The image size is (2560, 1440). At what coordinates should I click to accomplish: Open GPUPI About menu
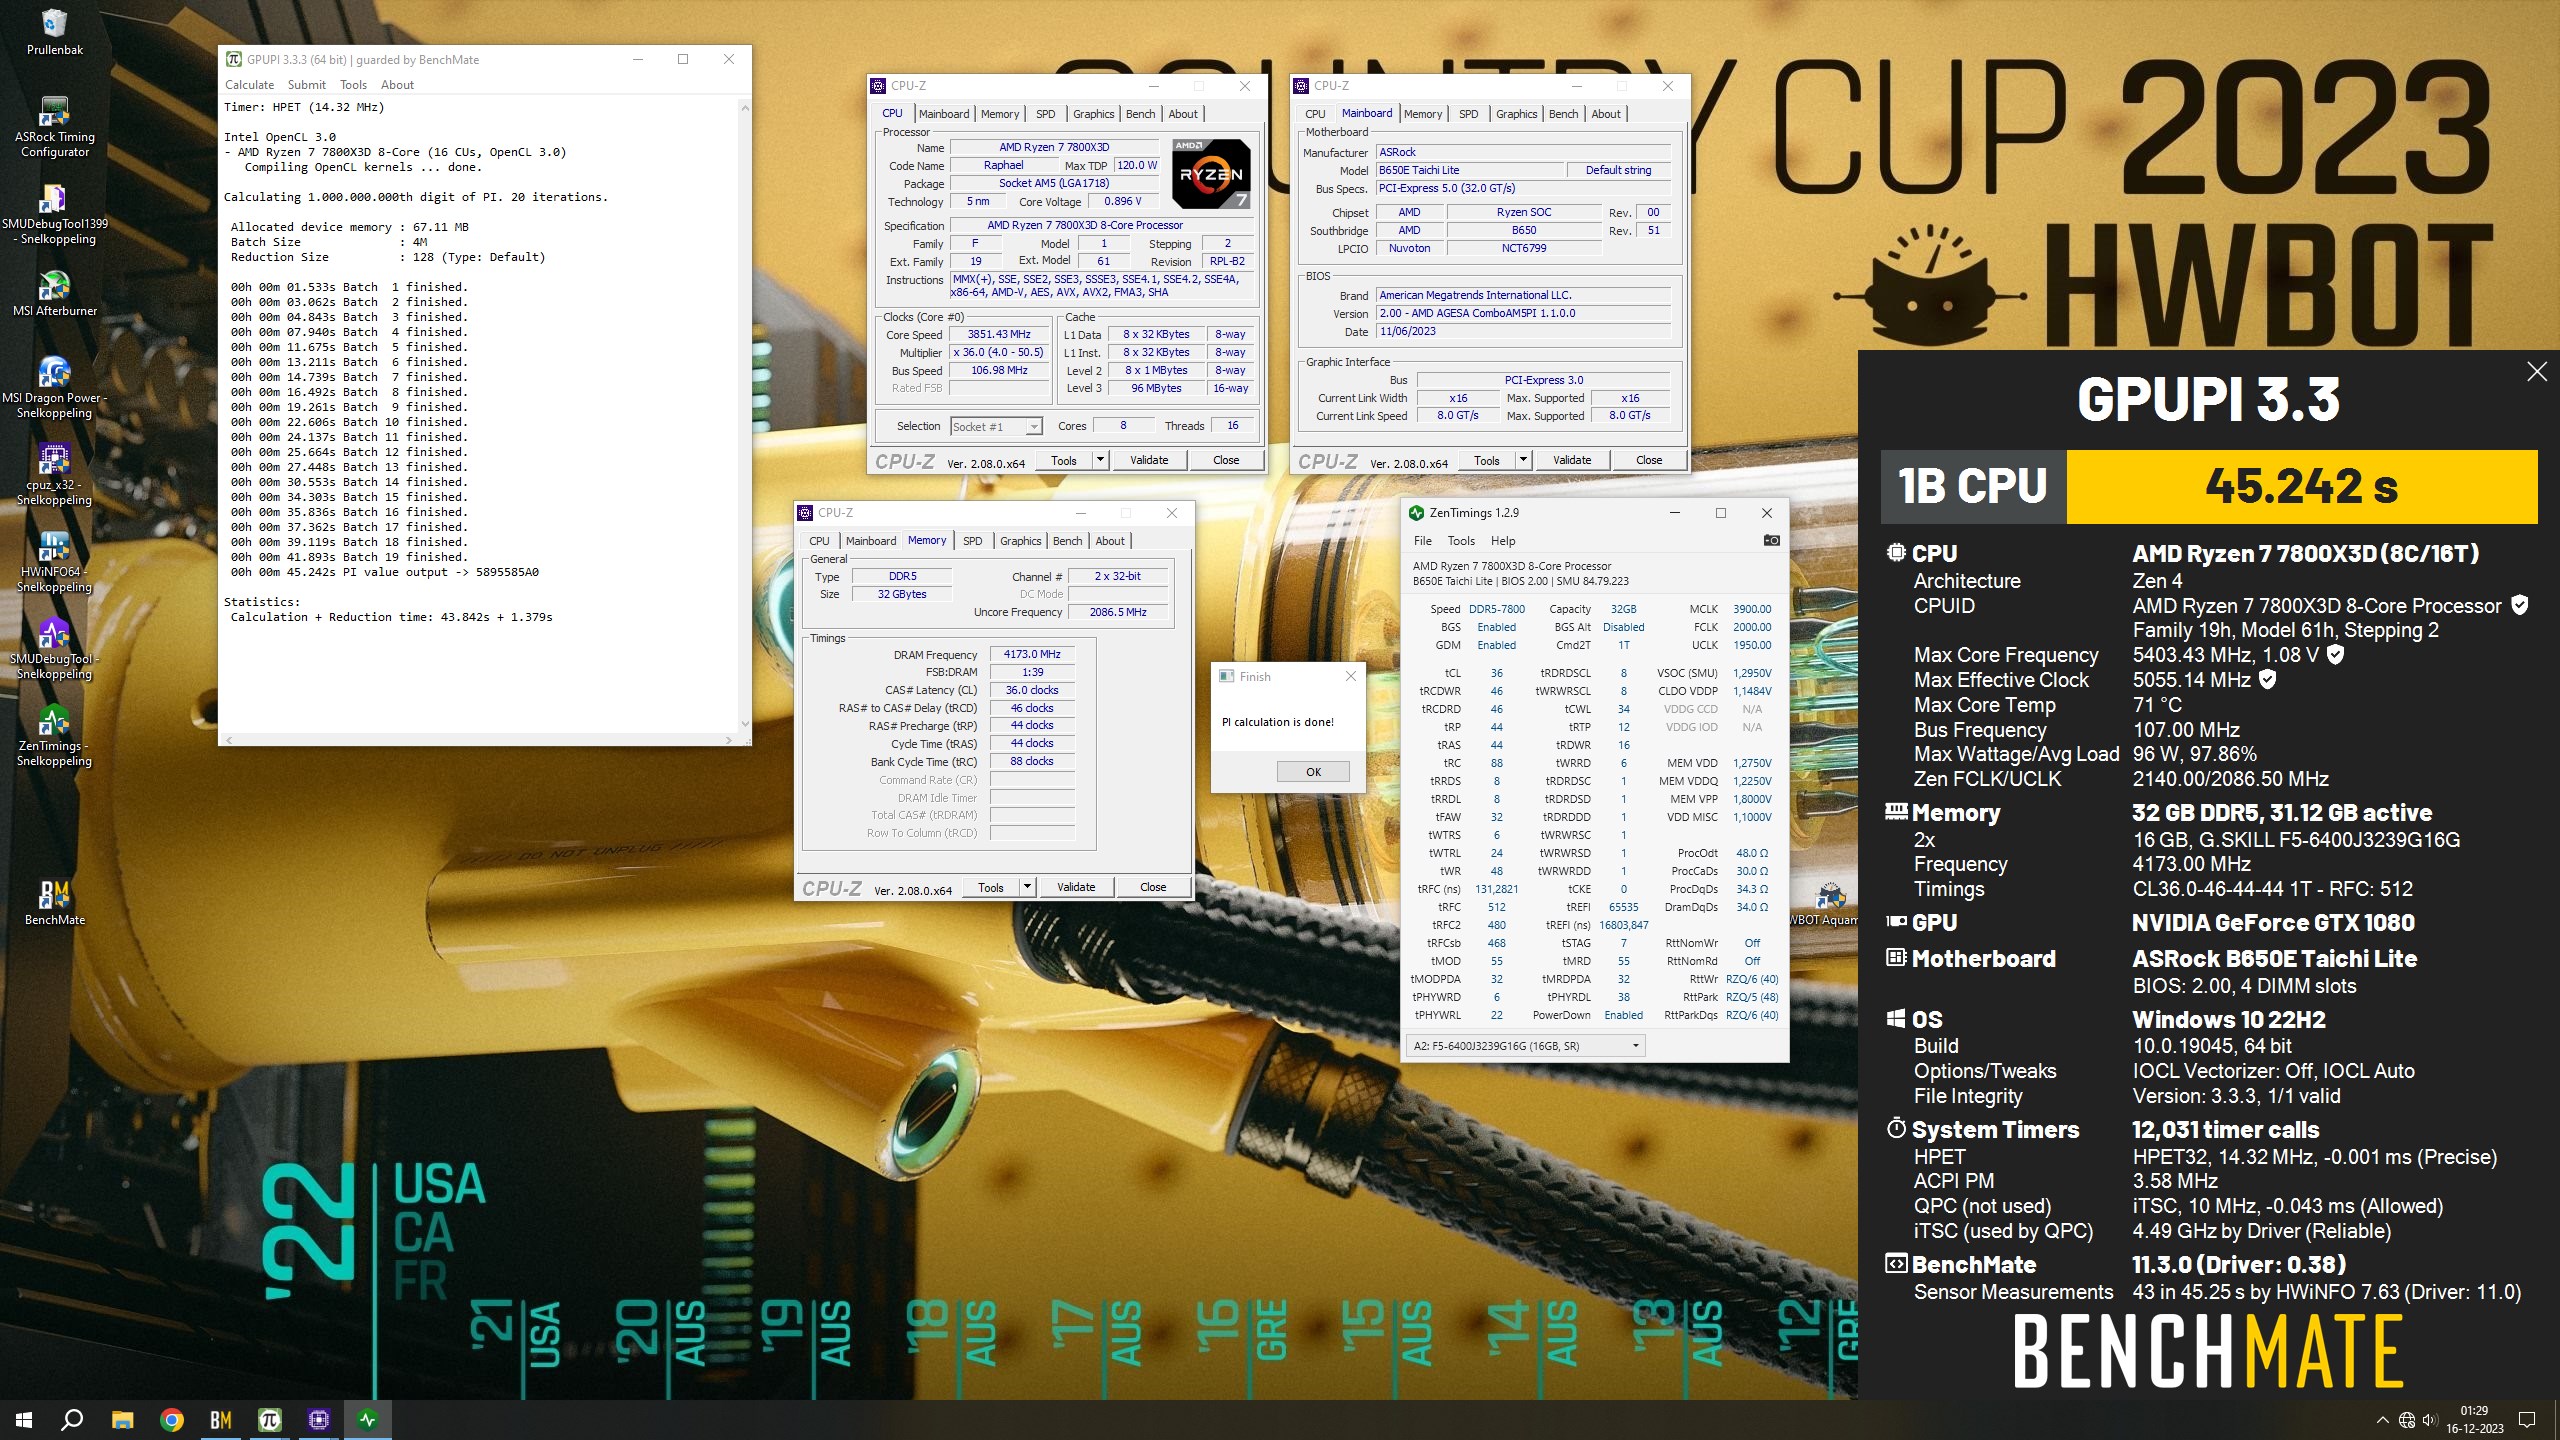tap(397, 85)
